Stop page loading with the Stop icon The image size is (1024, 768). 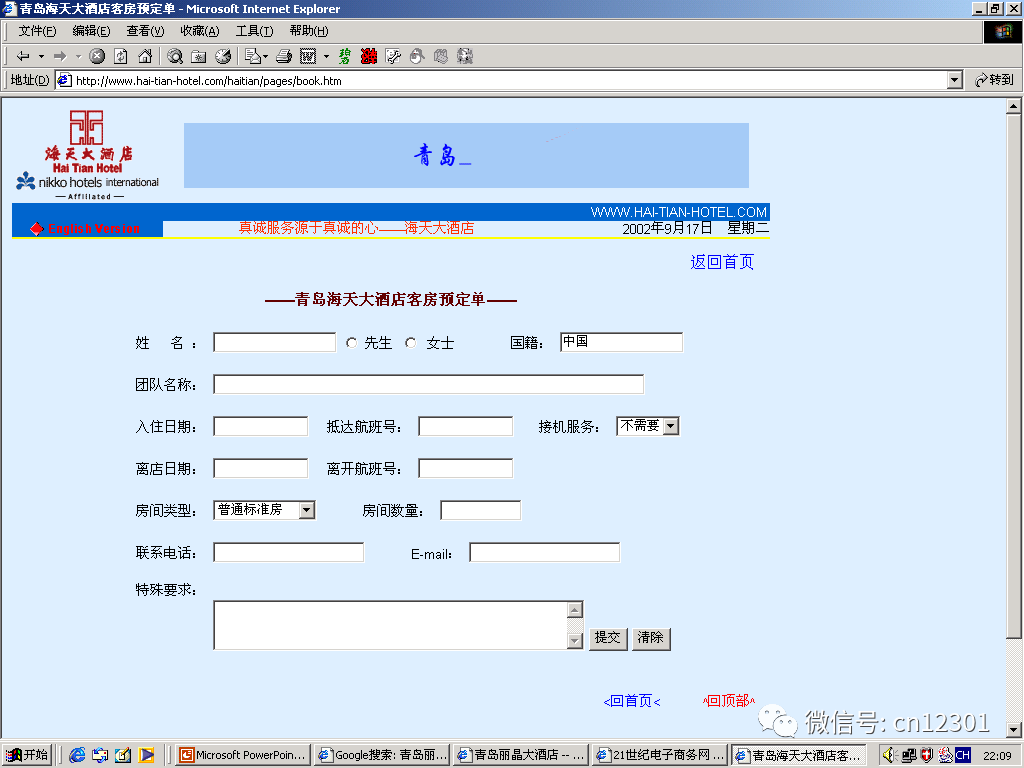point(97,56)
